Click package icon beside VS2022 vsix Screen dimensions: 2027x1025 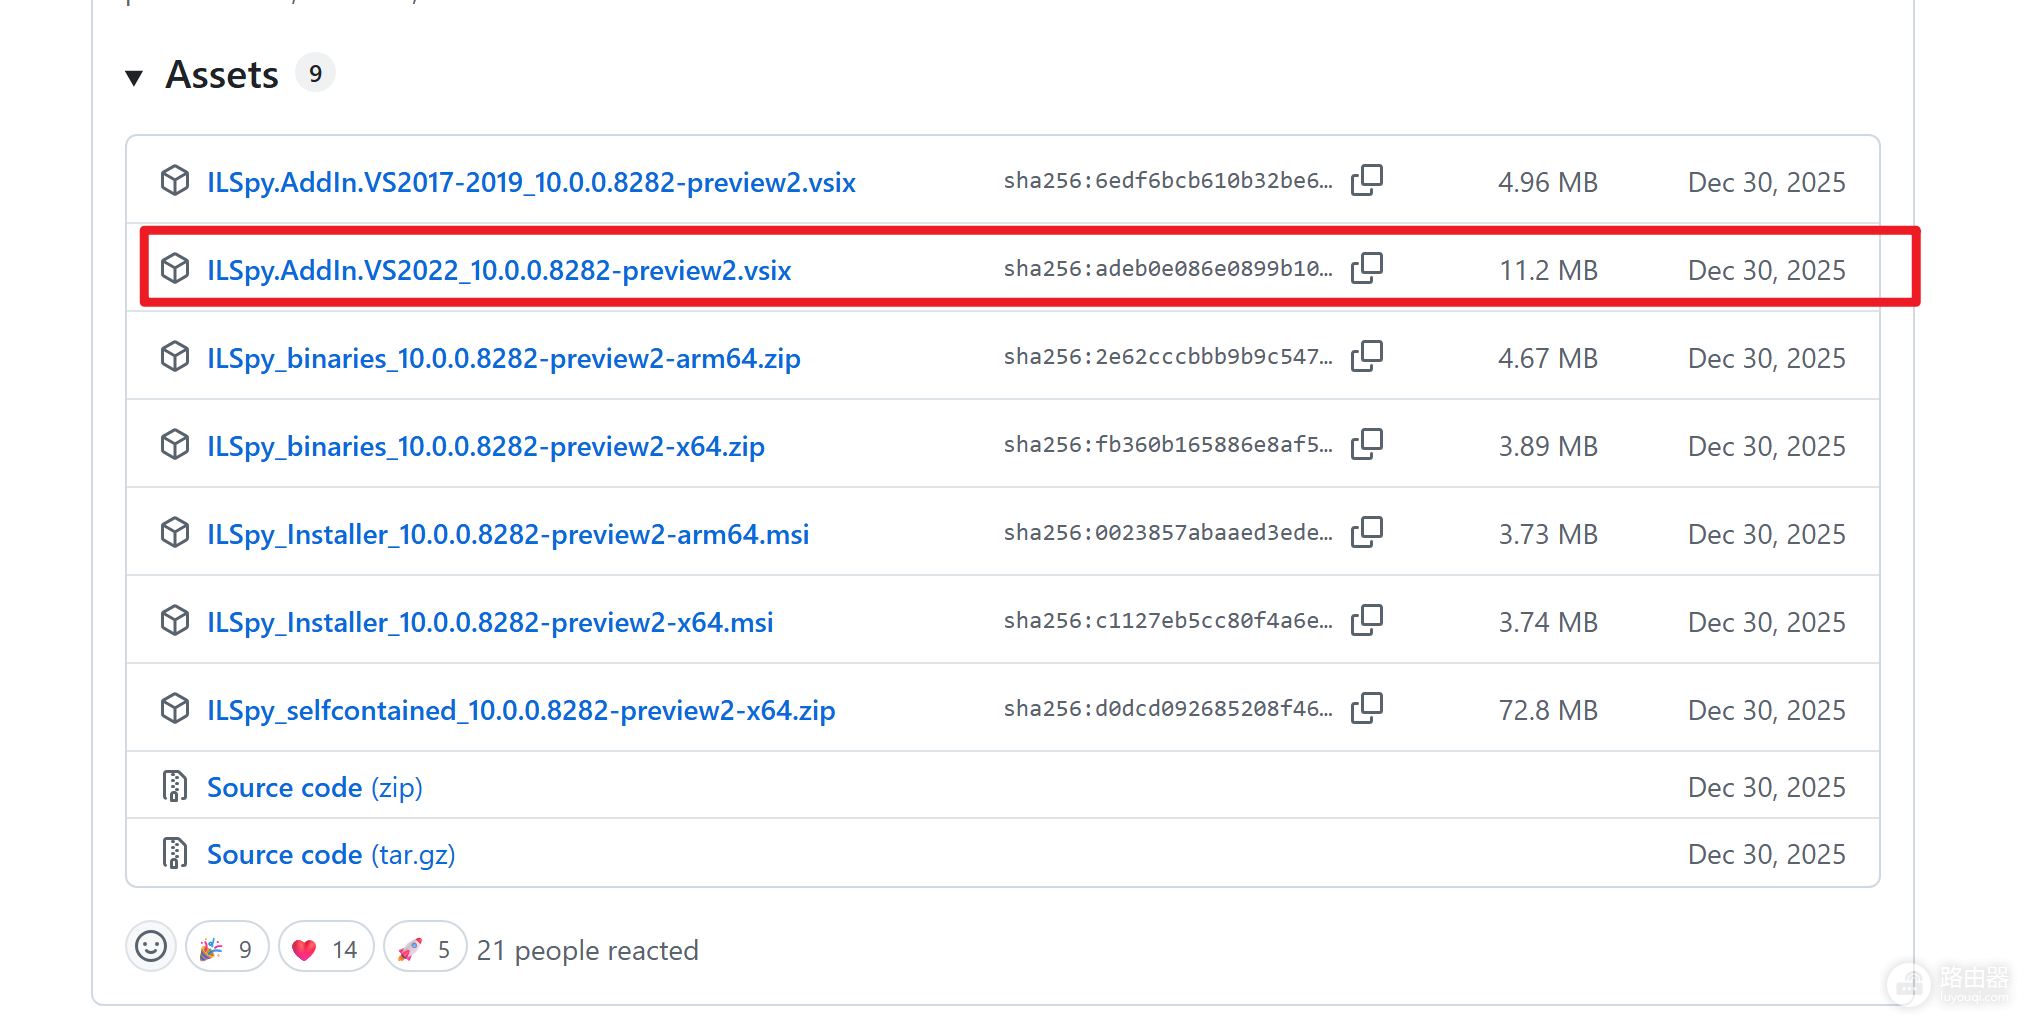coord(175,268)
